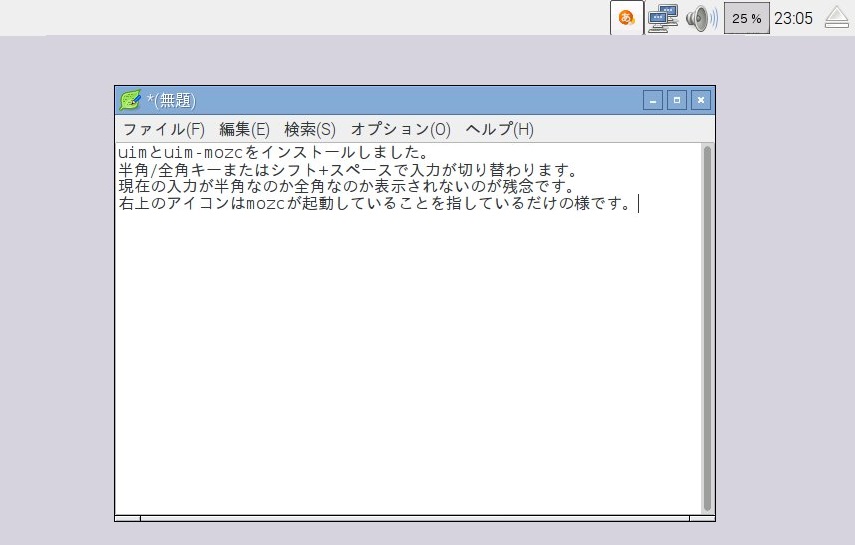Screen dimensions: 855x545
Task: Open the 検索(S) menu
Action: tap(310, 129)
